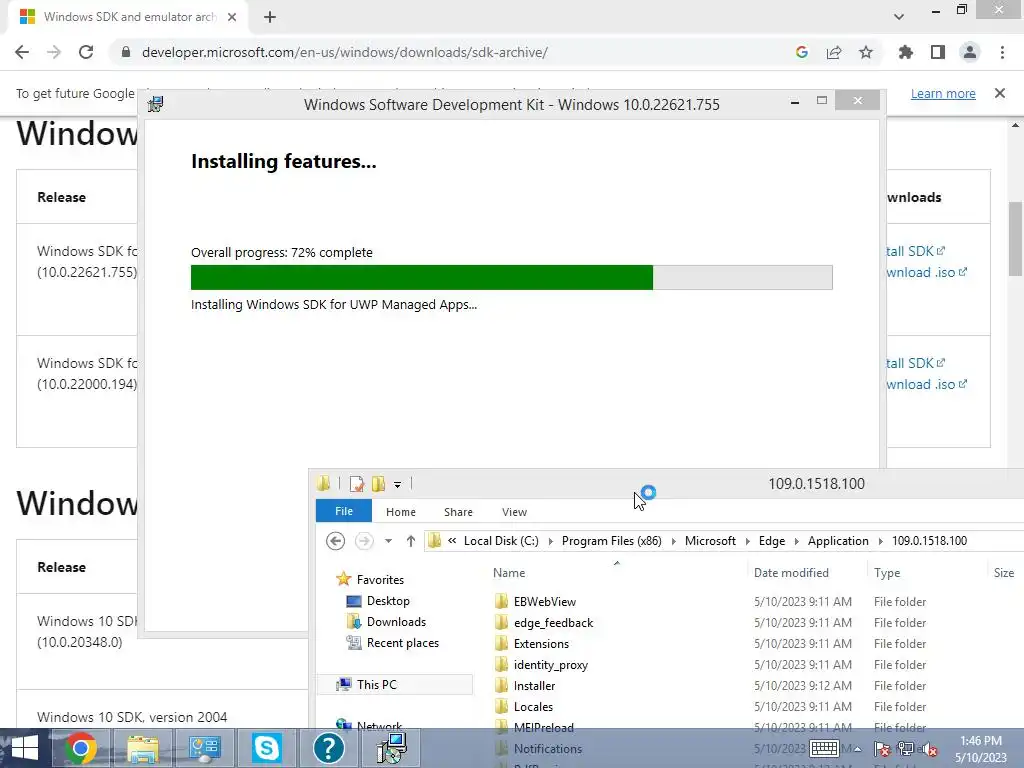Click Explorer folder icon in quick access toolbar

(x=323, y=484)
